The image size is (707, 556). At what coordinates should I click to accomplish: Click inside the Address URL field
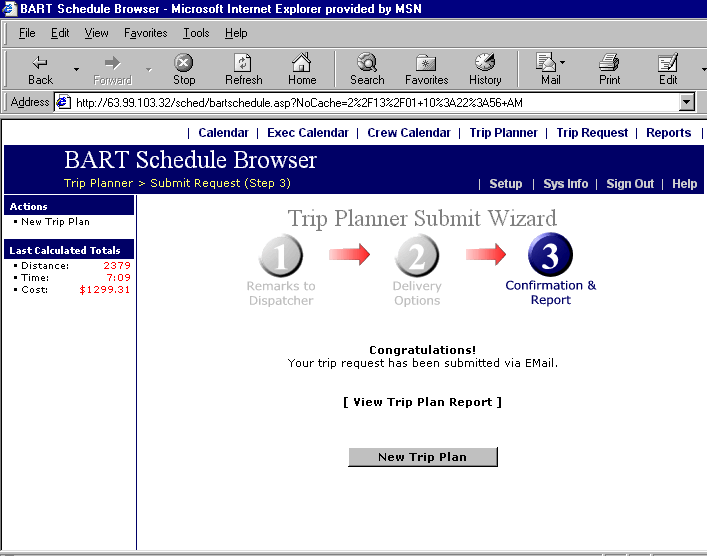pos(374,103)
